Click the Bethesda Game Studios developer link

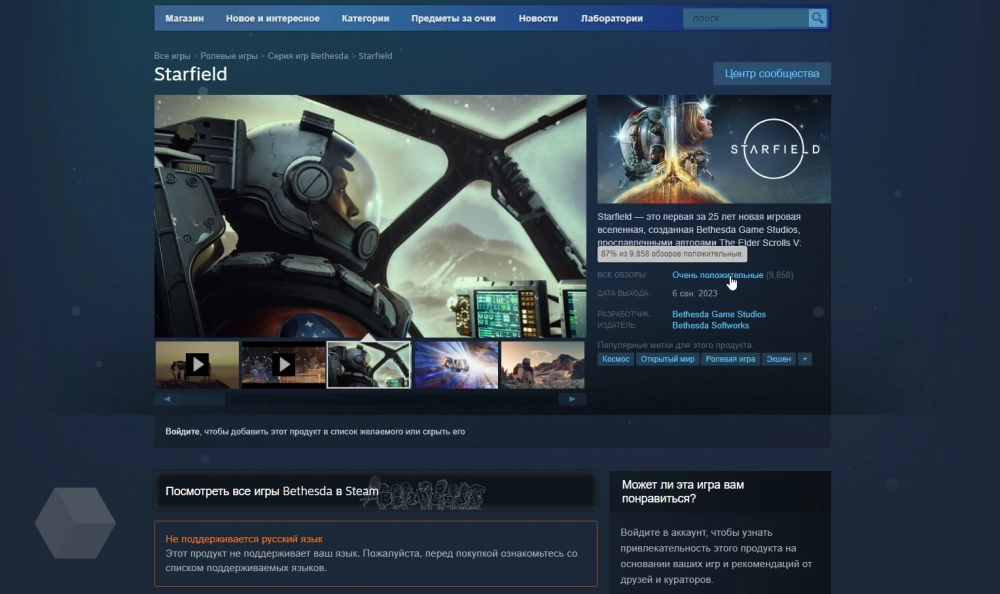click(719, 315)
